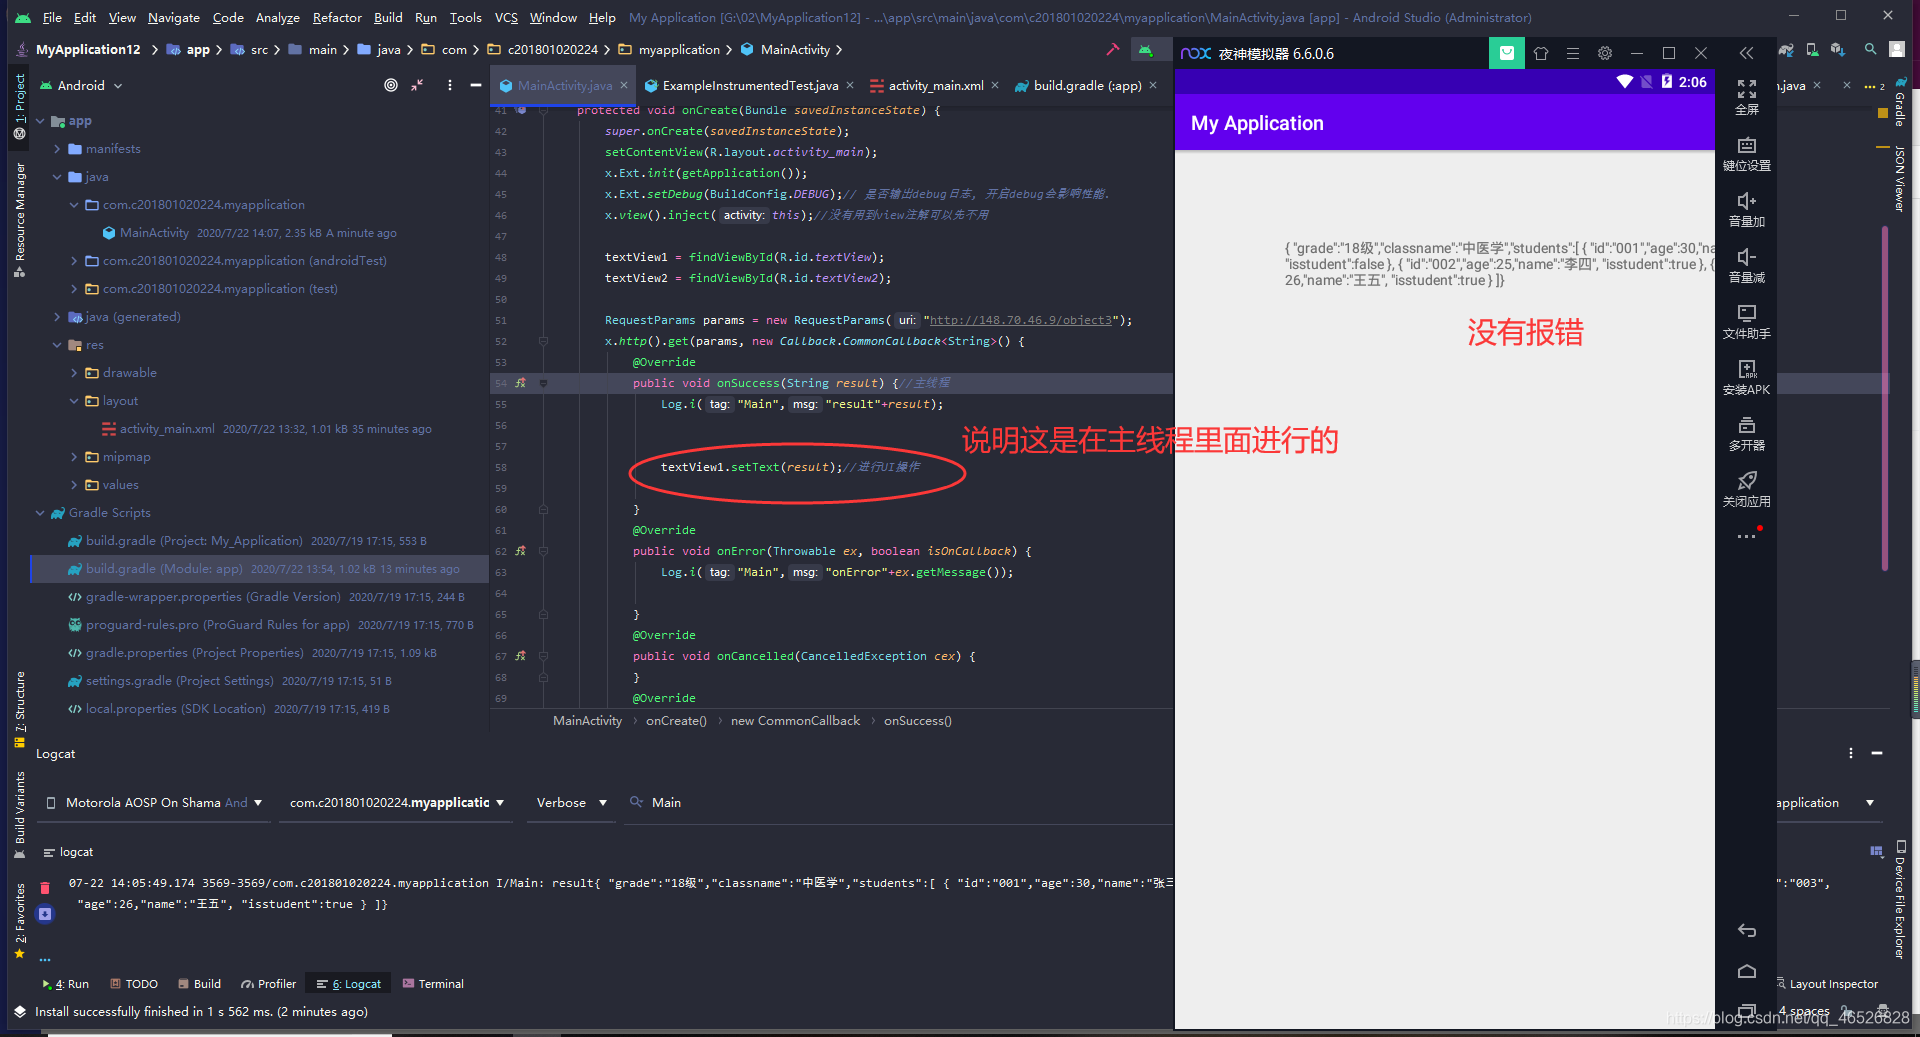Switch to activity_main.xml editor tab
The width and height of the screenshot is (1920, 1037).
pyautogui.click(x=935, y=85)
